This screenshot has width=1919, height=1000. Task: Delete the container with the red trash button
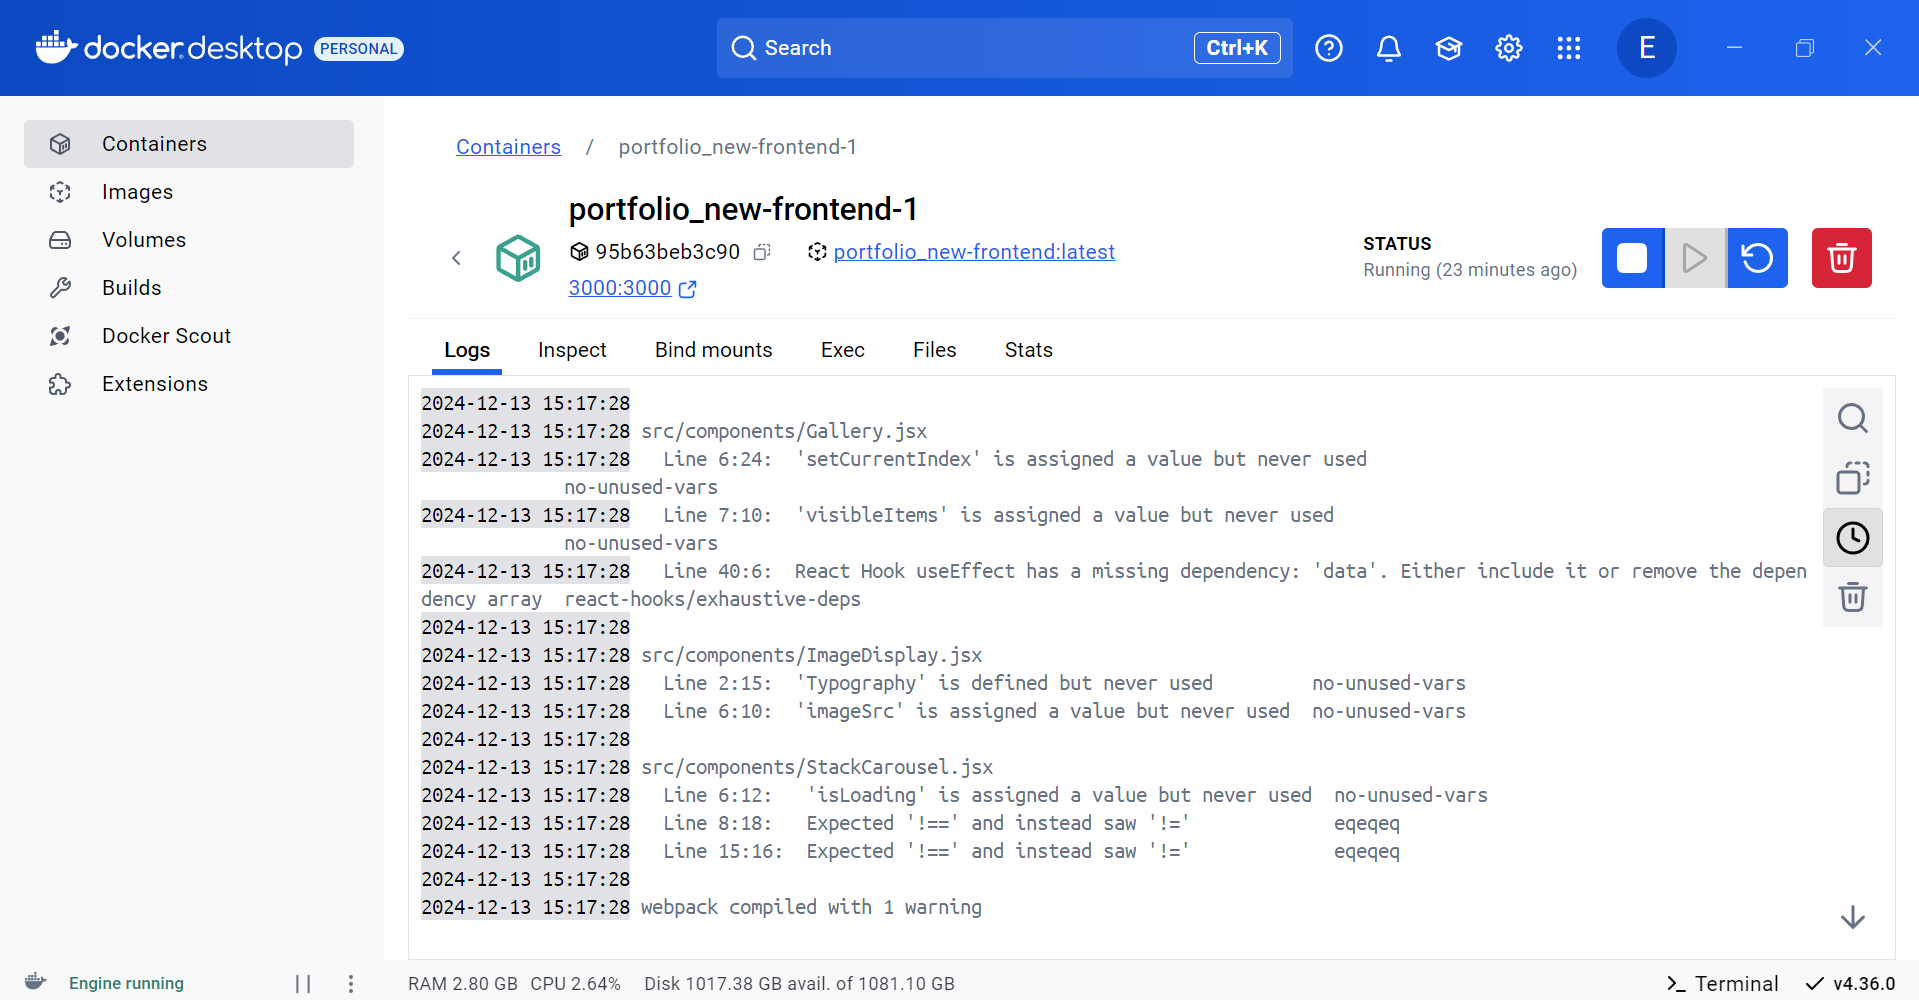[1842, 258]
